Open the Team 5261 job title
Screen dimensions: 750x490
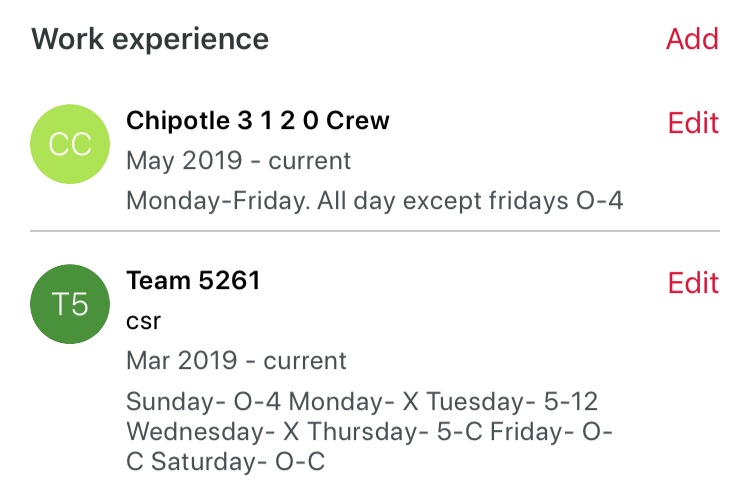(193, 281)
